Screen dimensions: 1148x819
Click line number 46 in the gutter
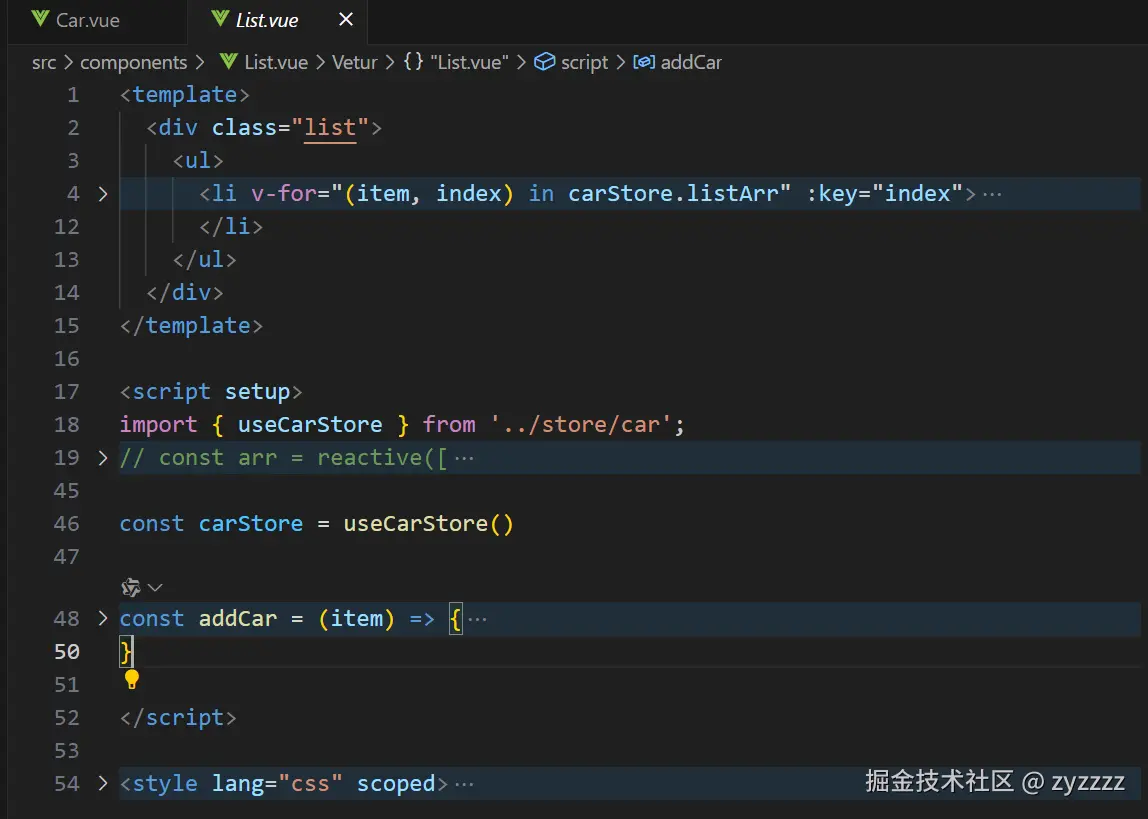pyautogui.click(x=67, y=524)
